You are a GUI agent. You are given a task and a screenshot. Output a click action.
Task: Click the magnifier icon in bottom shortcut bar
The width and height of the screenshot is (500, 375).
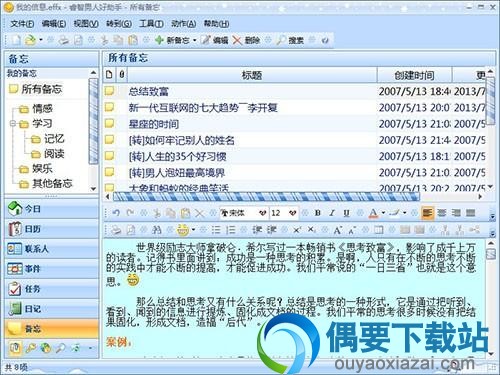(60, 348)
